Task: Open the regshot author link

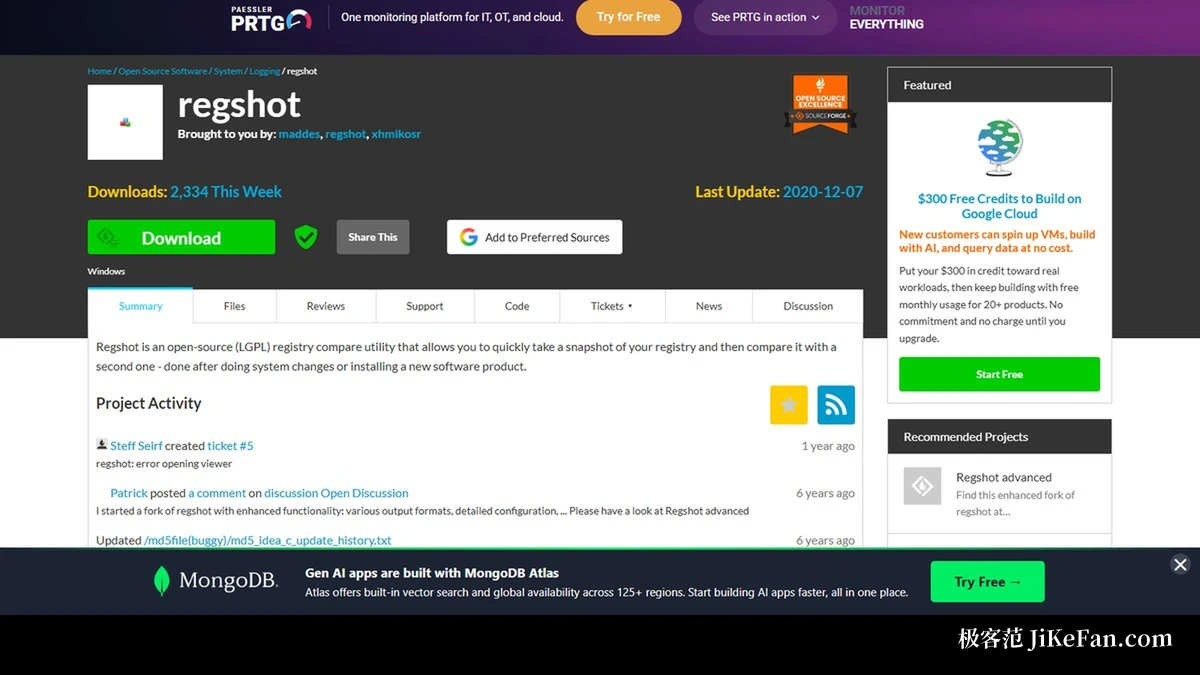Action: tap(346, 134)
